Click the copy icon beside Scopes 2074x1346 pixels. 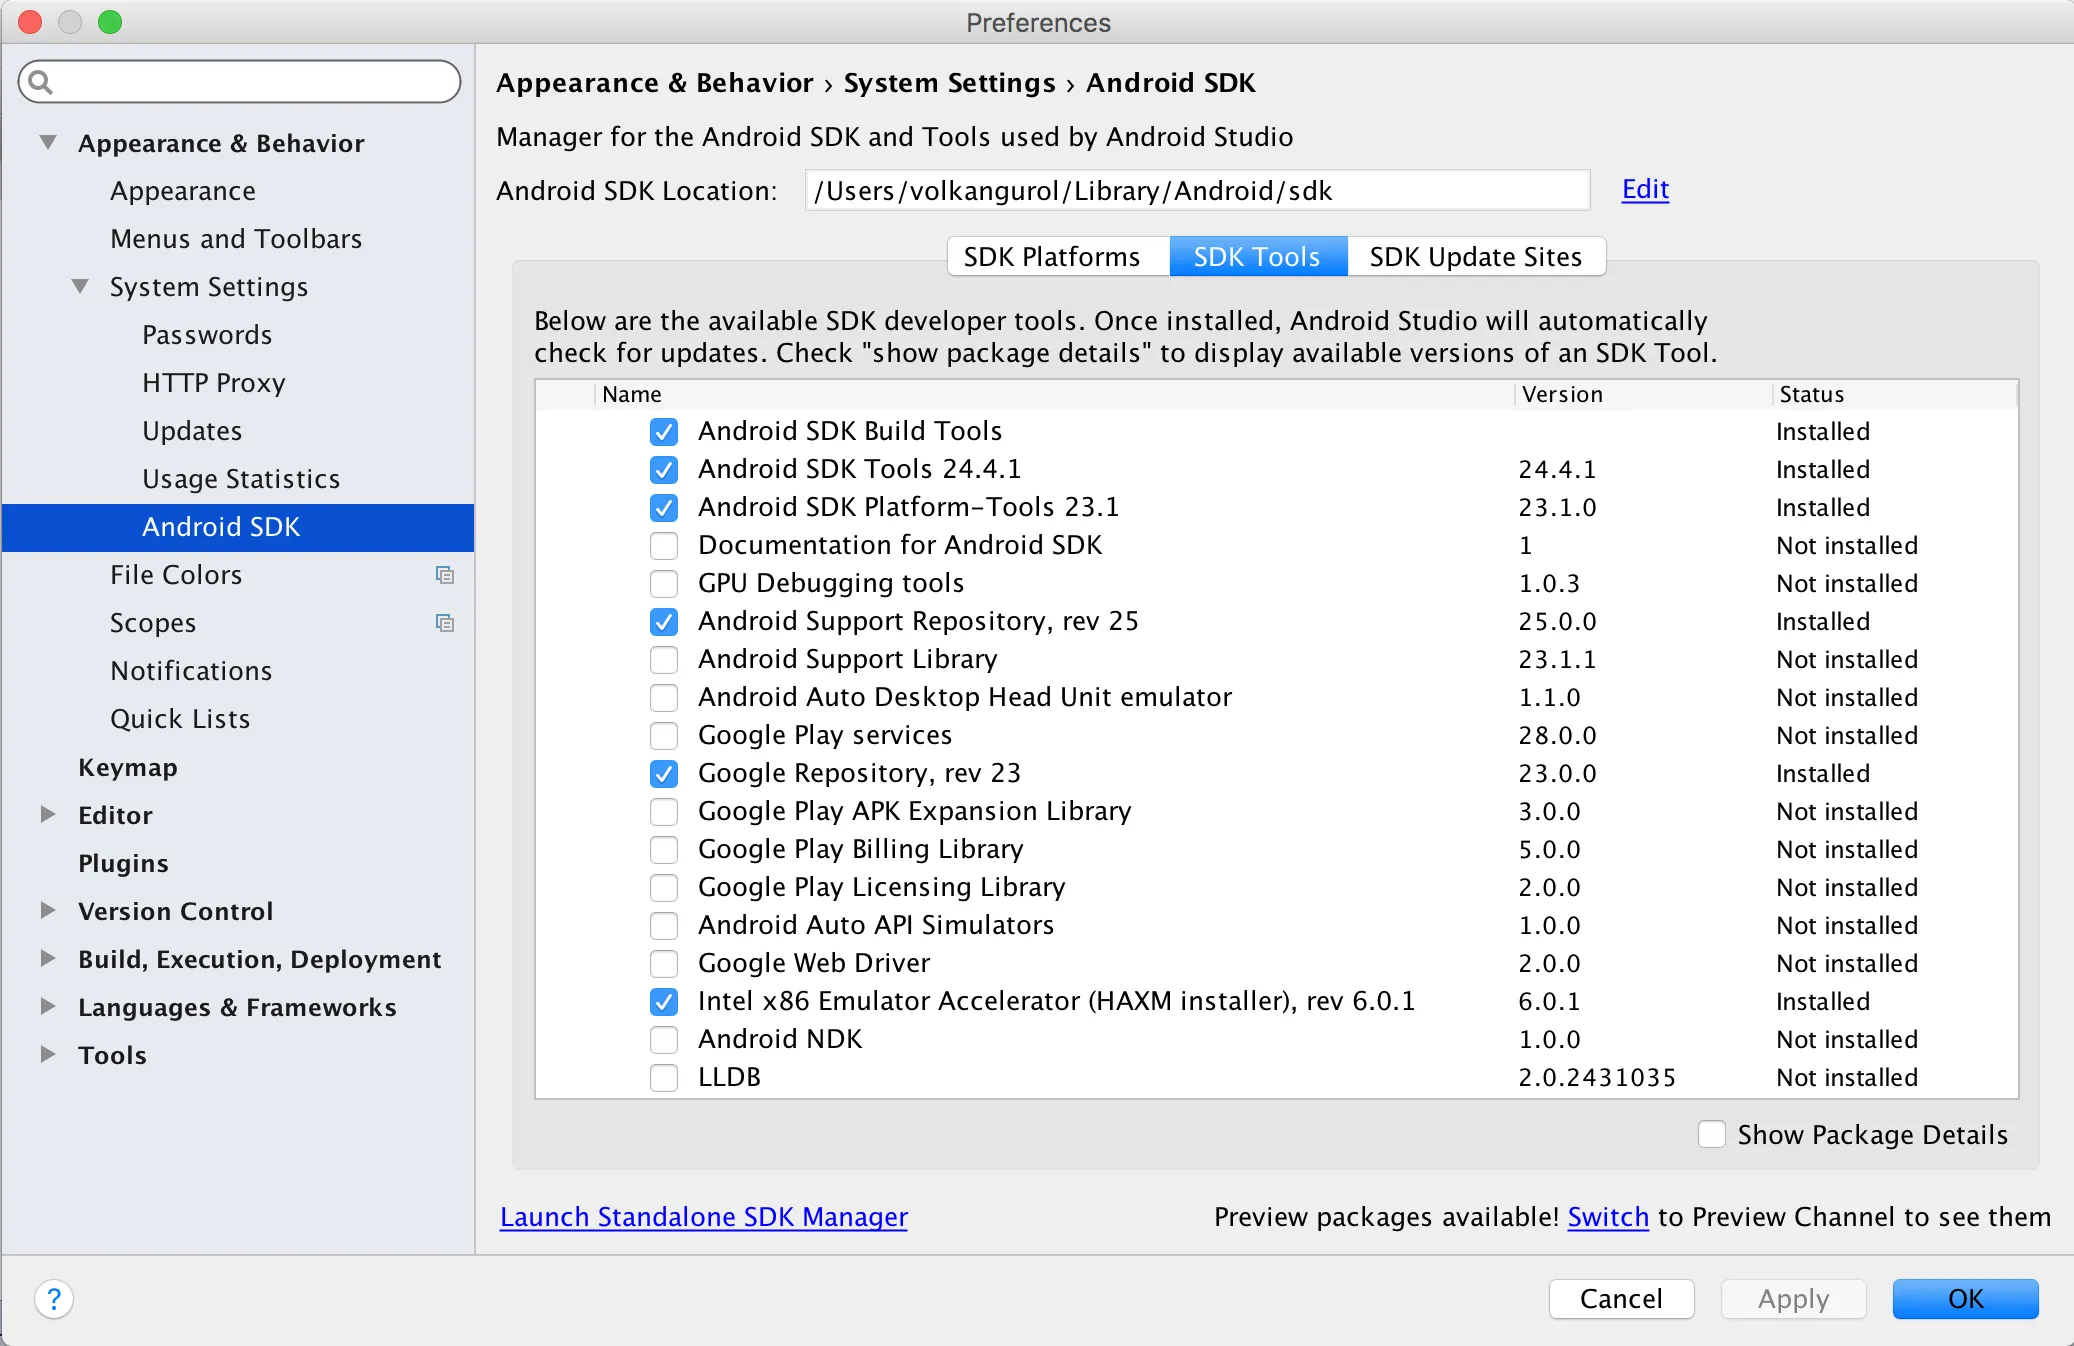coord(445,623)
